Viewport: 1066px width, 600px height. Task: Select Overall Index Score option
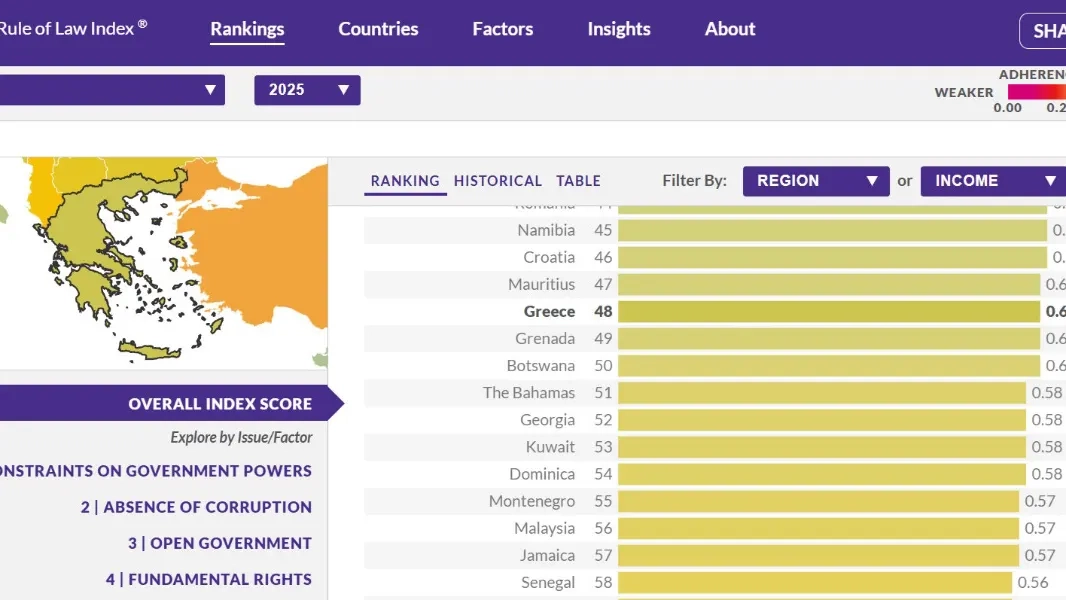pos(219,404)
